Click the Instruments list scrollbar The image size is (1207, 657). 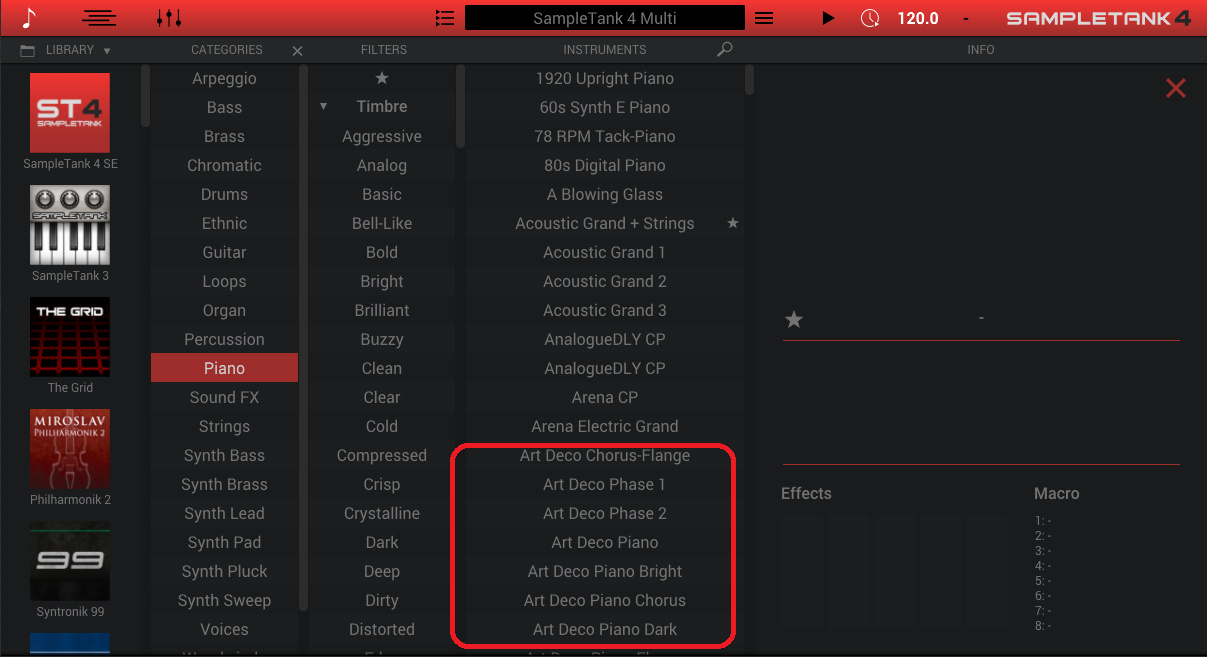[750, 80]
